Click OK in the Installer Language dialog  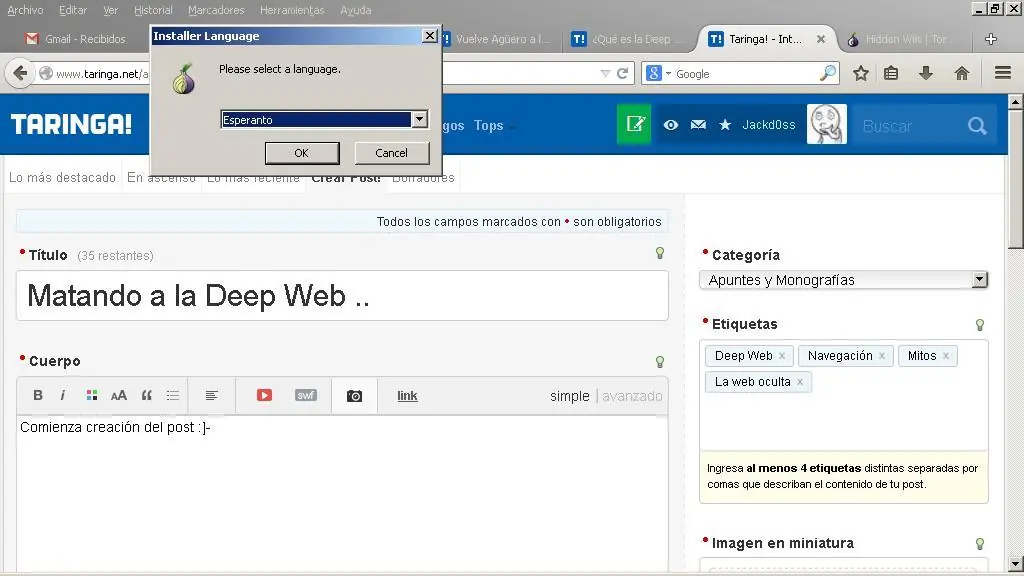(x=302, y=153)
